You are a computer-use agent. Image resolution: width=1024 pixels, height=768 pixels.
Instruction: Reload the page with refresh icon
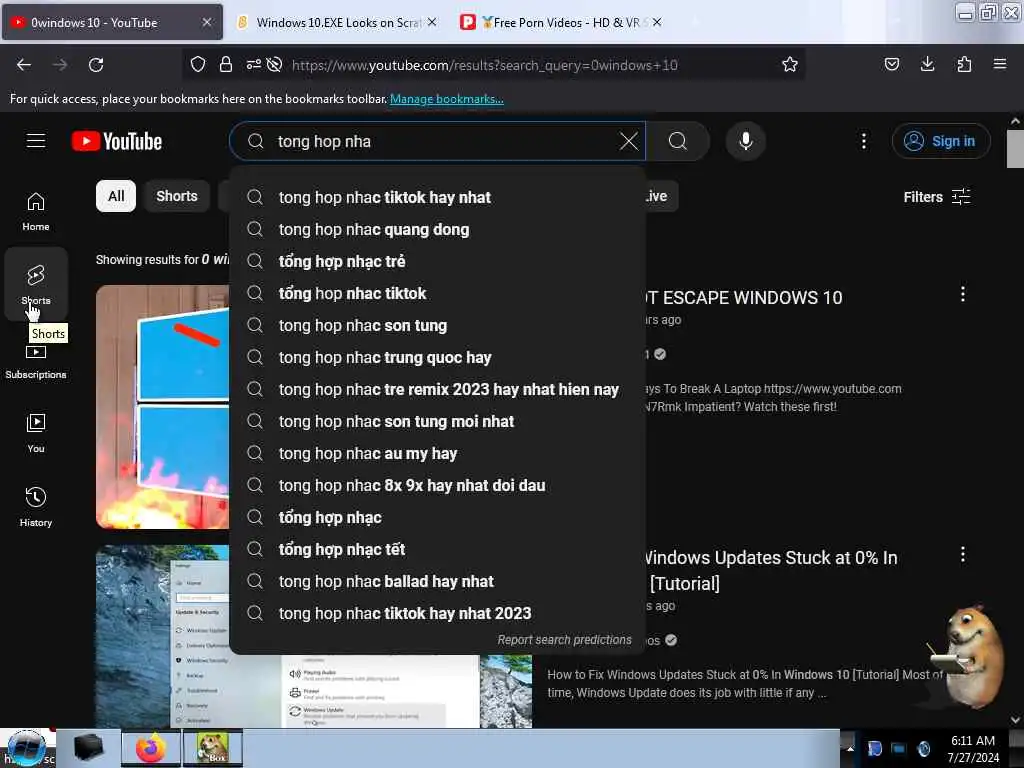coord(96,65)
